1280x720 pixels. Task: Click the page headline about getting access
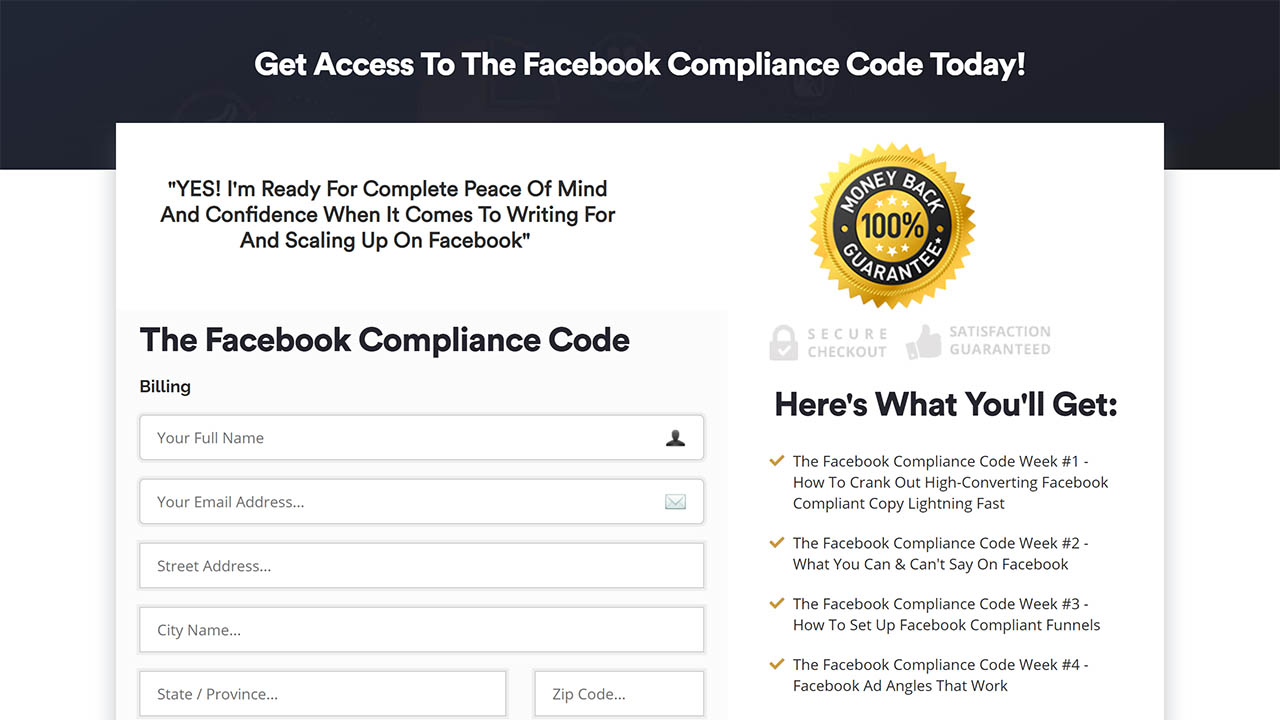point(640,65)
